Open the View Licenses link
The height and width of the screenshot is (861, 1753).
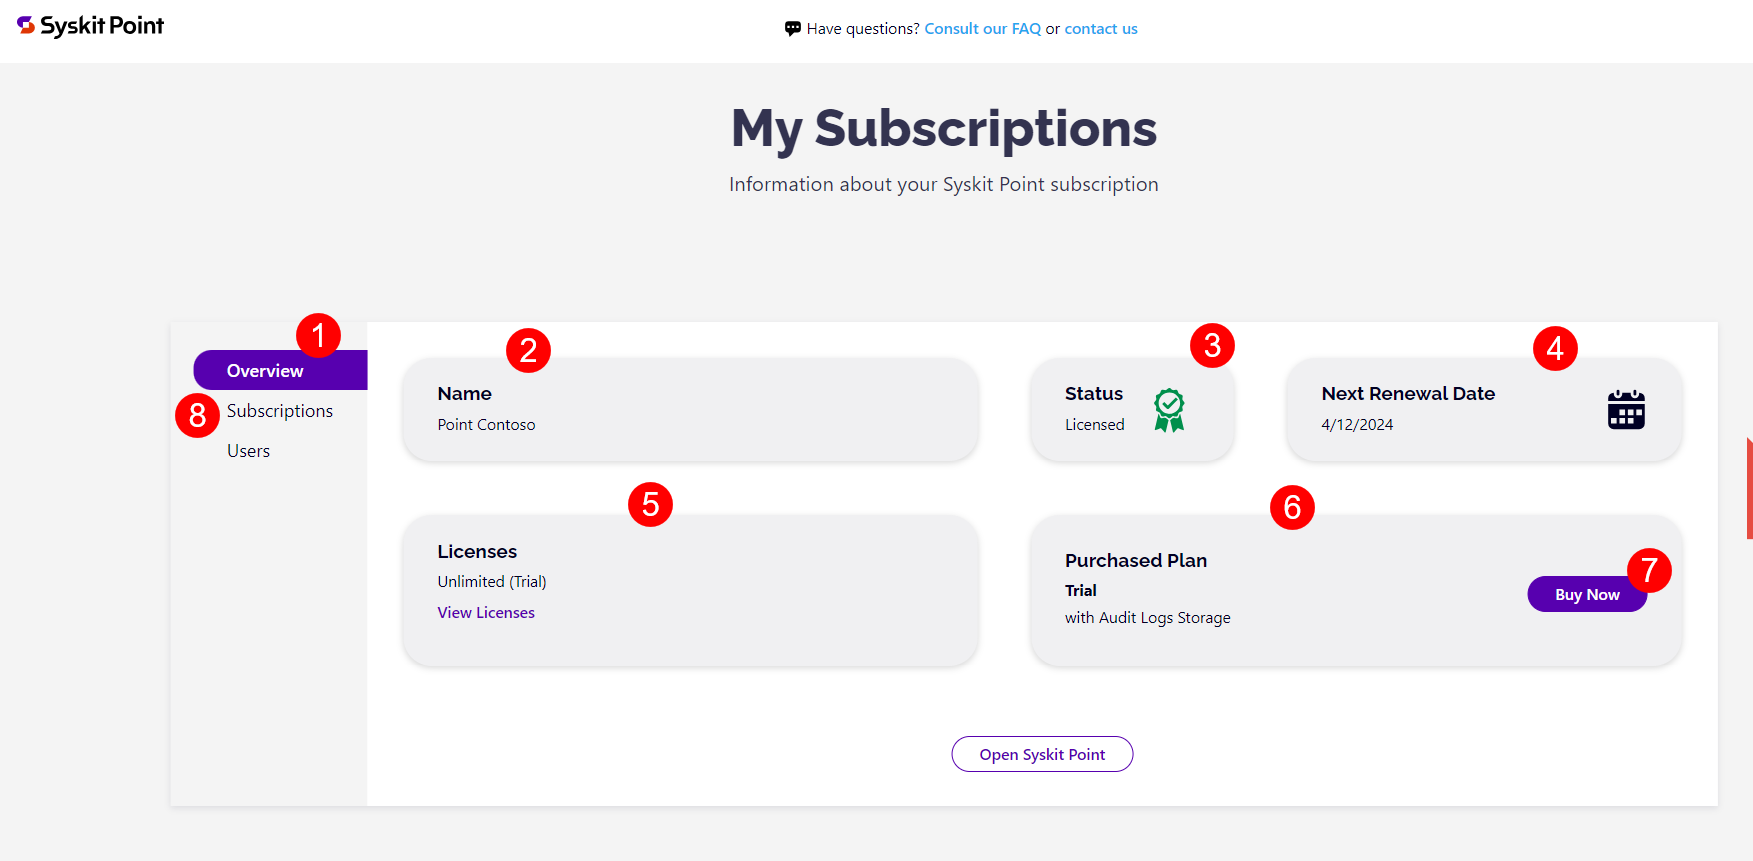coord(486,612)
